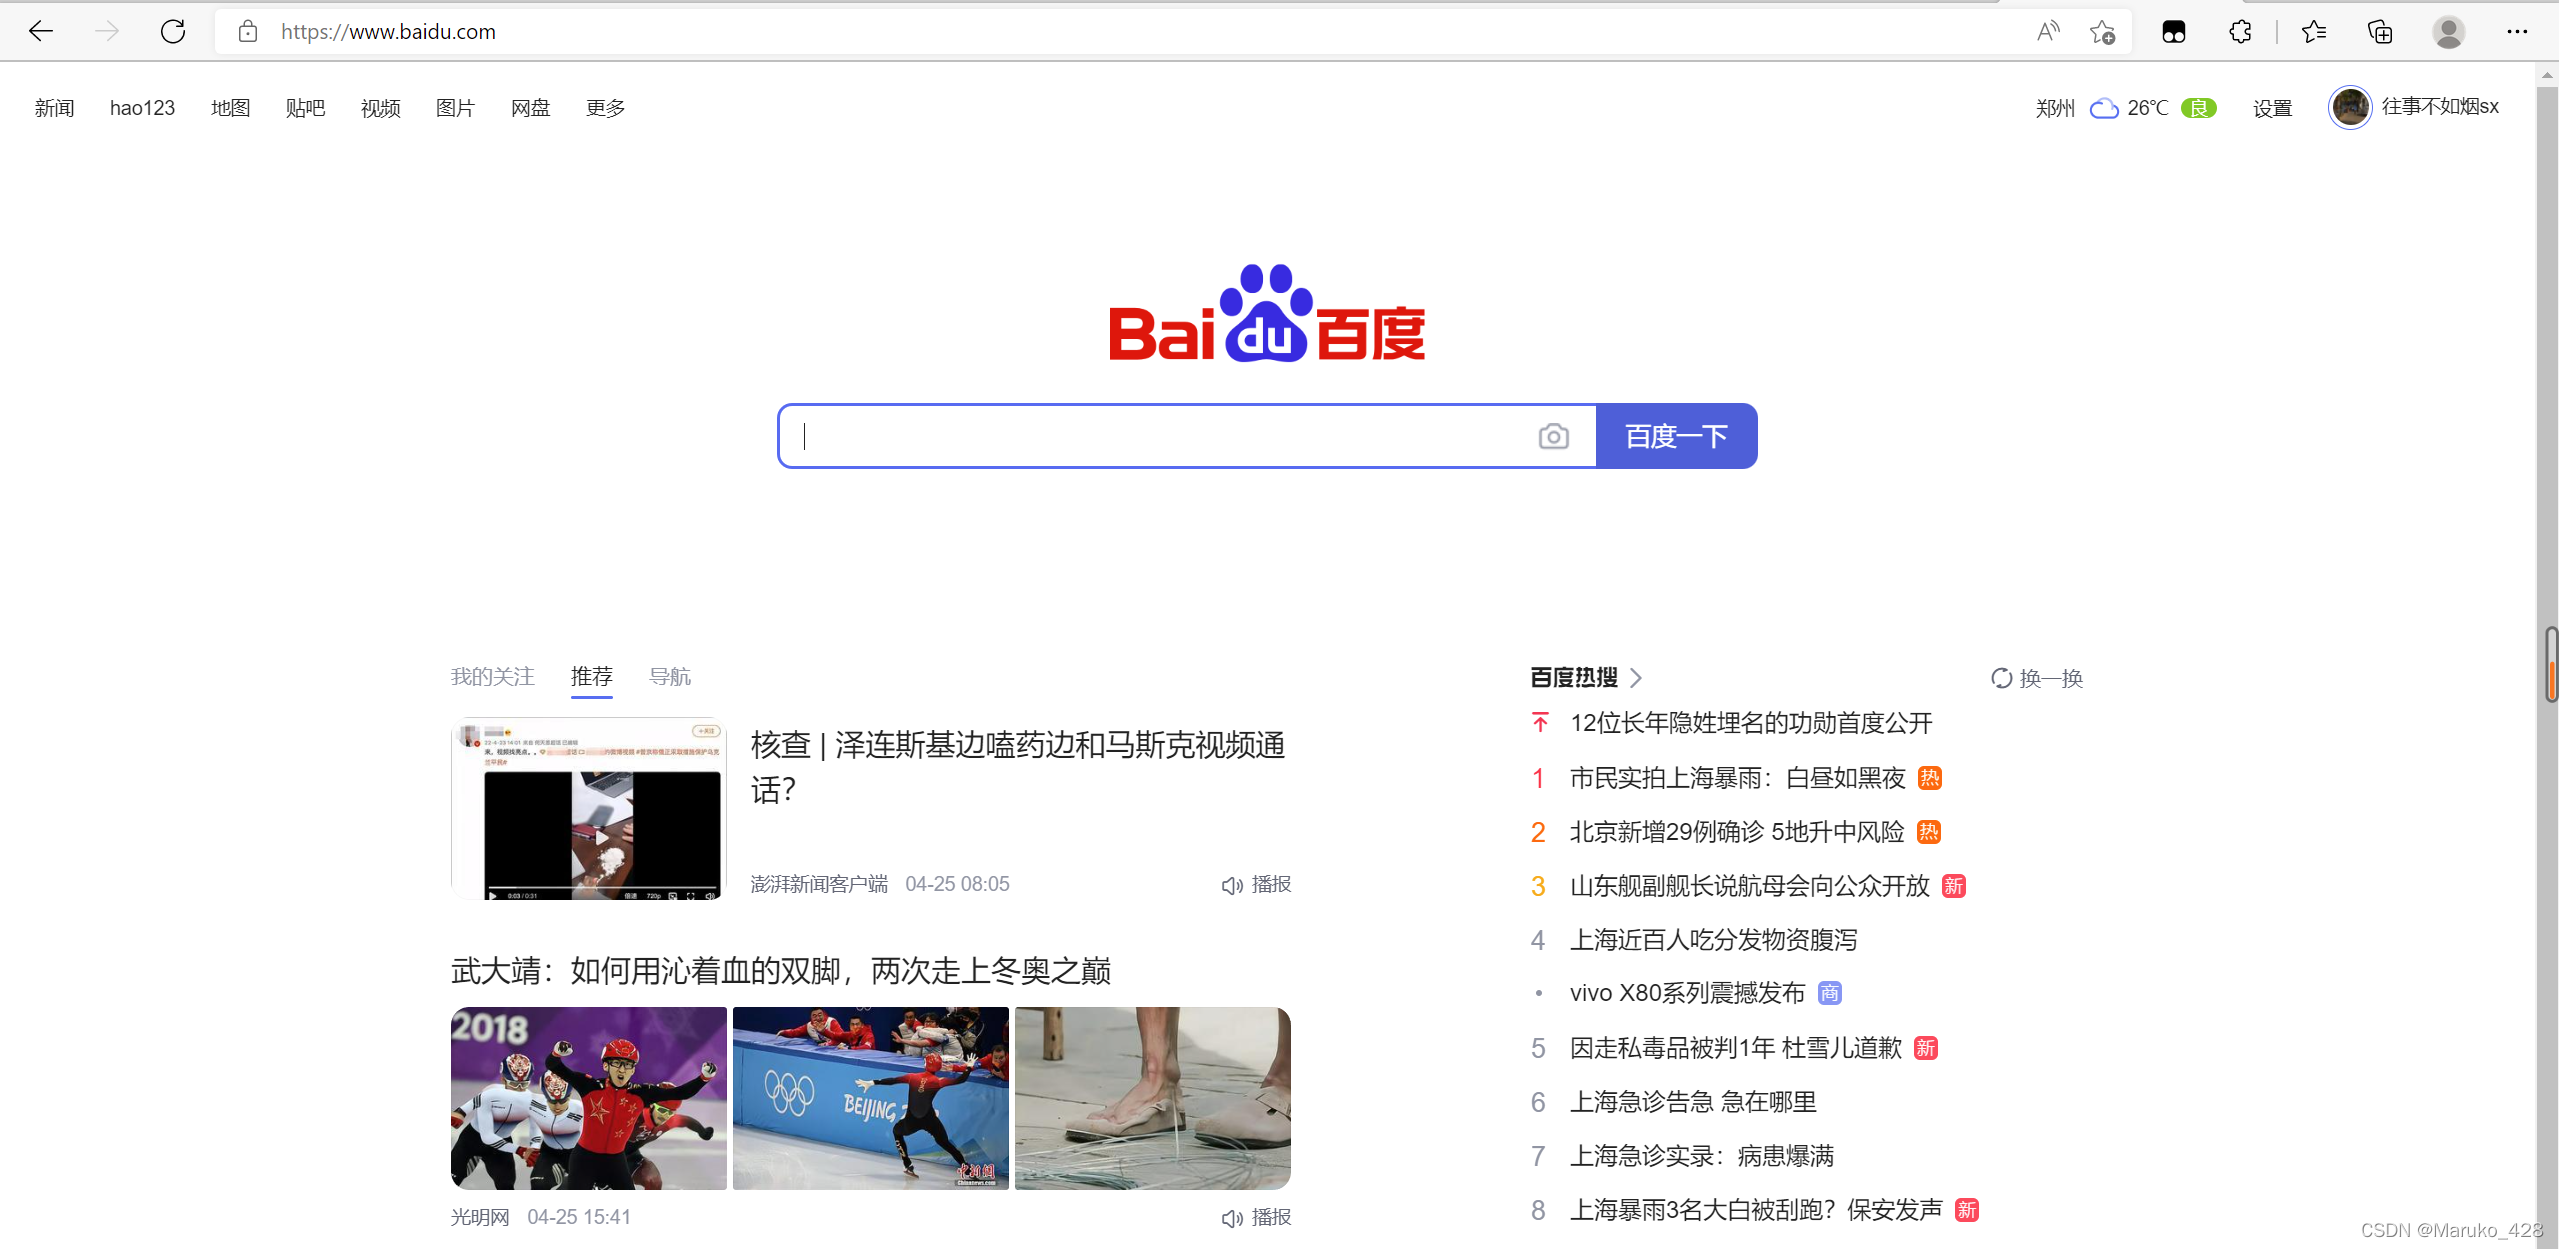The width and height of the screenshot is (2559, 1249).
Task: Click the 郑州 city weather text
Action: pos(2055,108)
